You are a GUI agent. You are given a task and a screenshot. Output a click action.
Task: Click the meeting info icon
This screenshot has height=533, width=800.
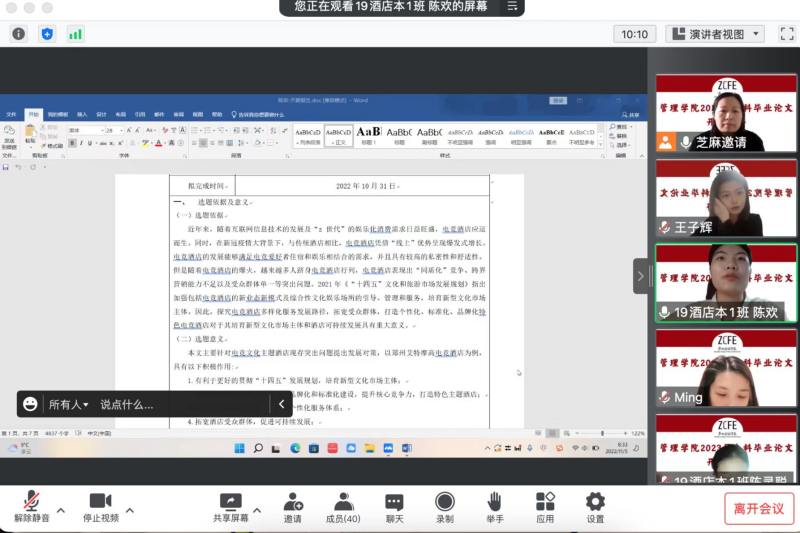(x=19, y=34)
